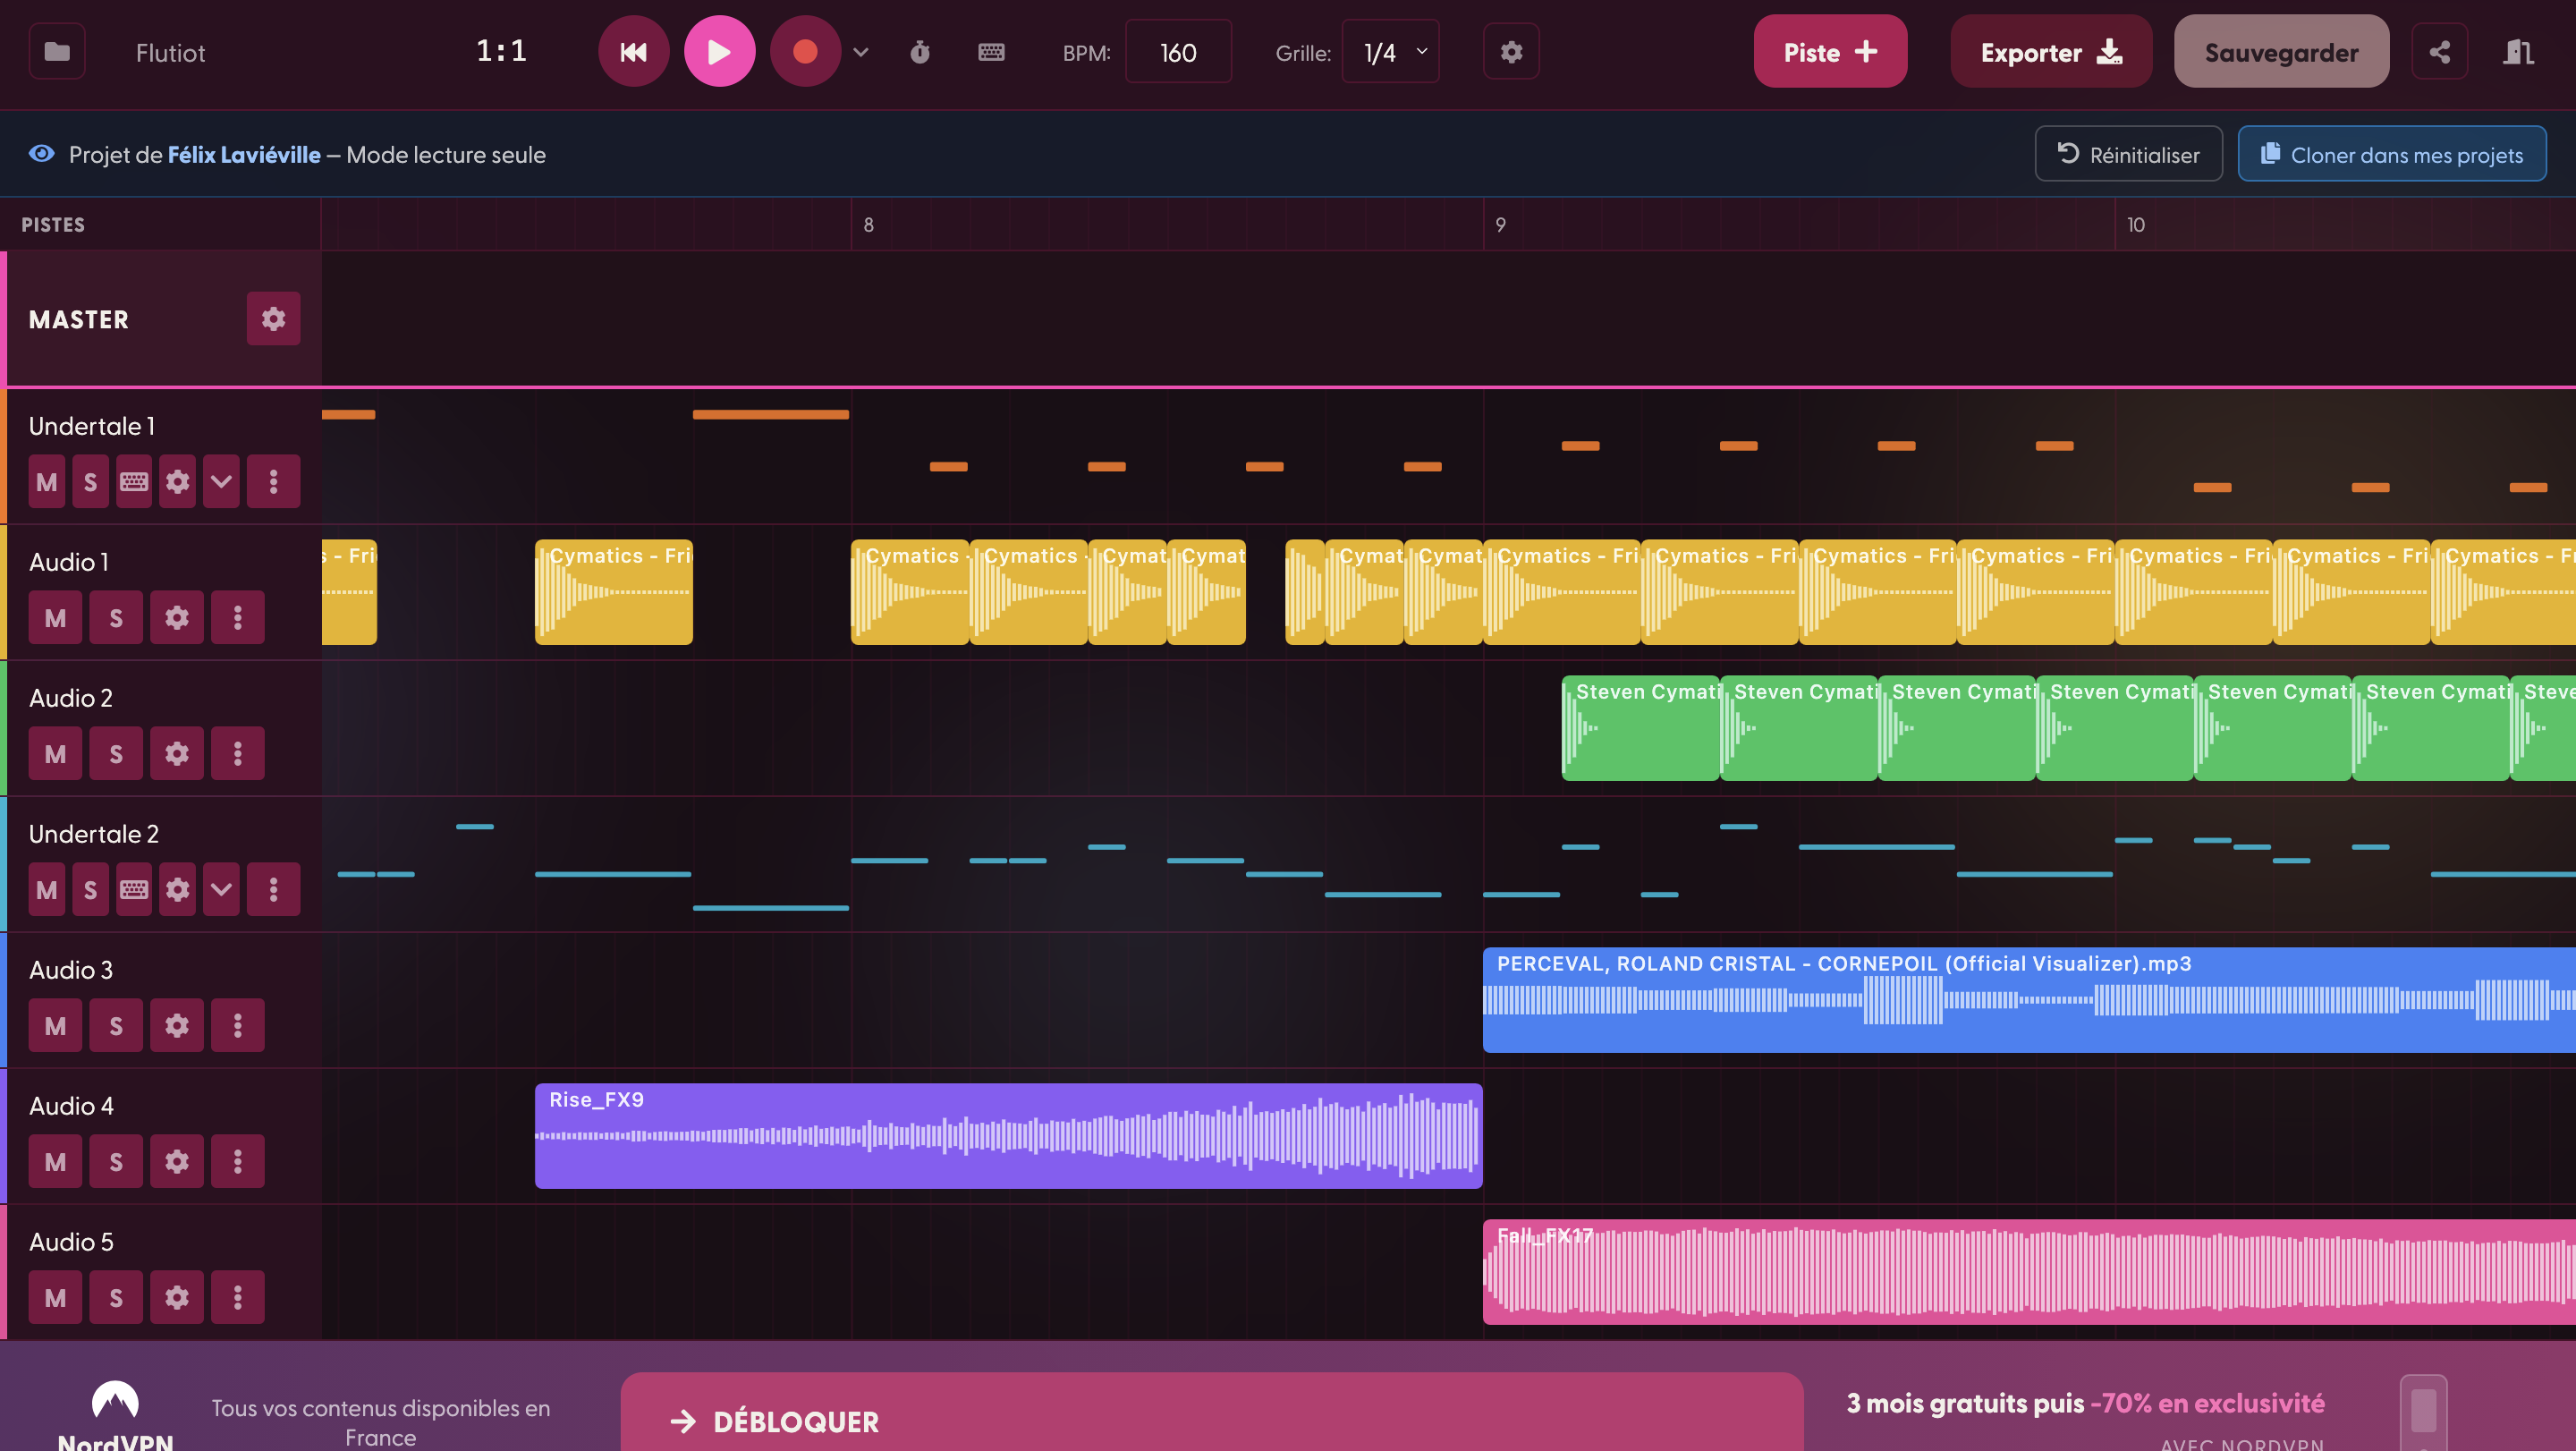Image resolution: width=2576 pixels, height=1451 pixels.
Task: Open Audio 3 settings gear
Action: tap(177, 1026)
